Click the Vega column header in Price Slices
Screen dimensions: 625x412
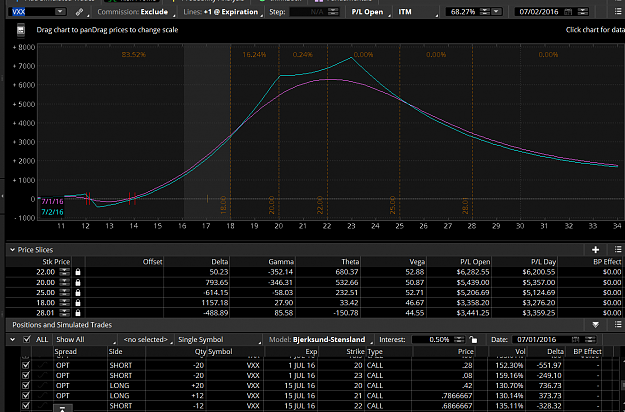click(417, 262)
